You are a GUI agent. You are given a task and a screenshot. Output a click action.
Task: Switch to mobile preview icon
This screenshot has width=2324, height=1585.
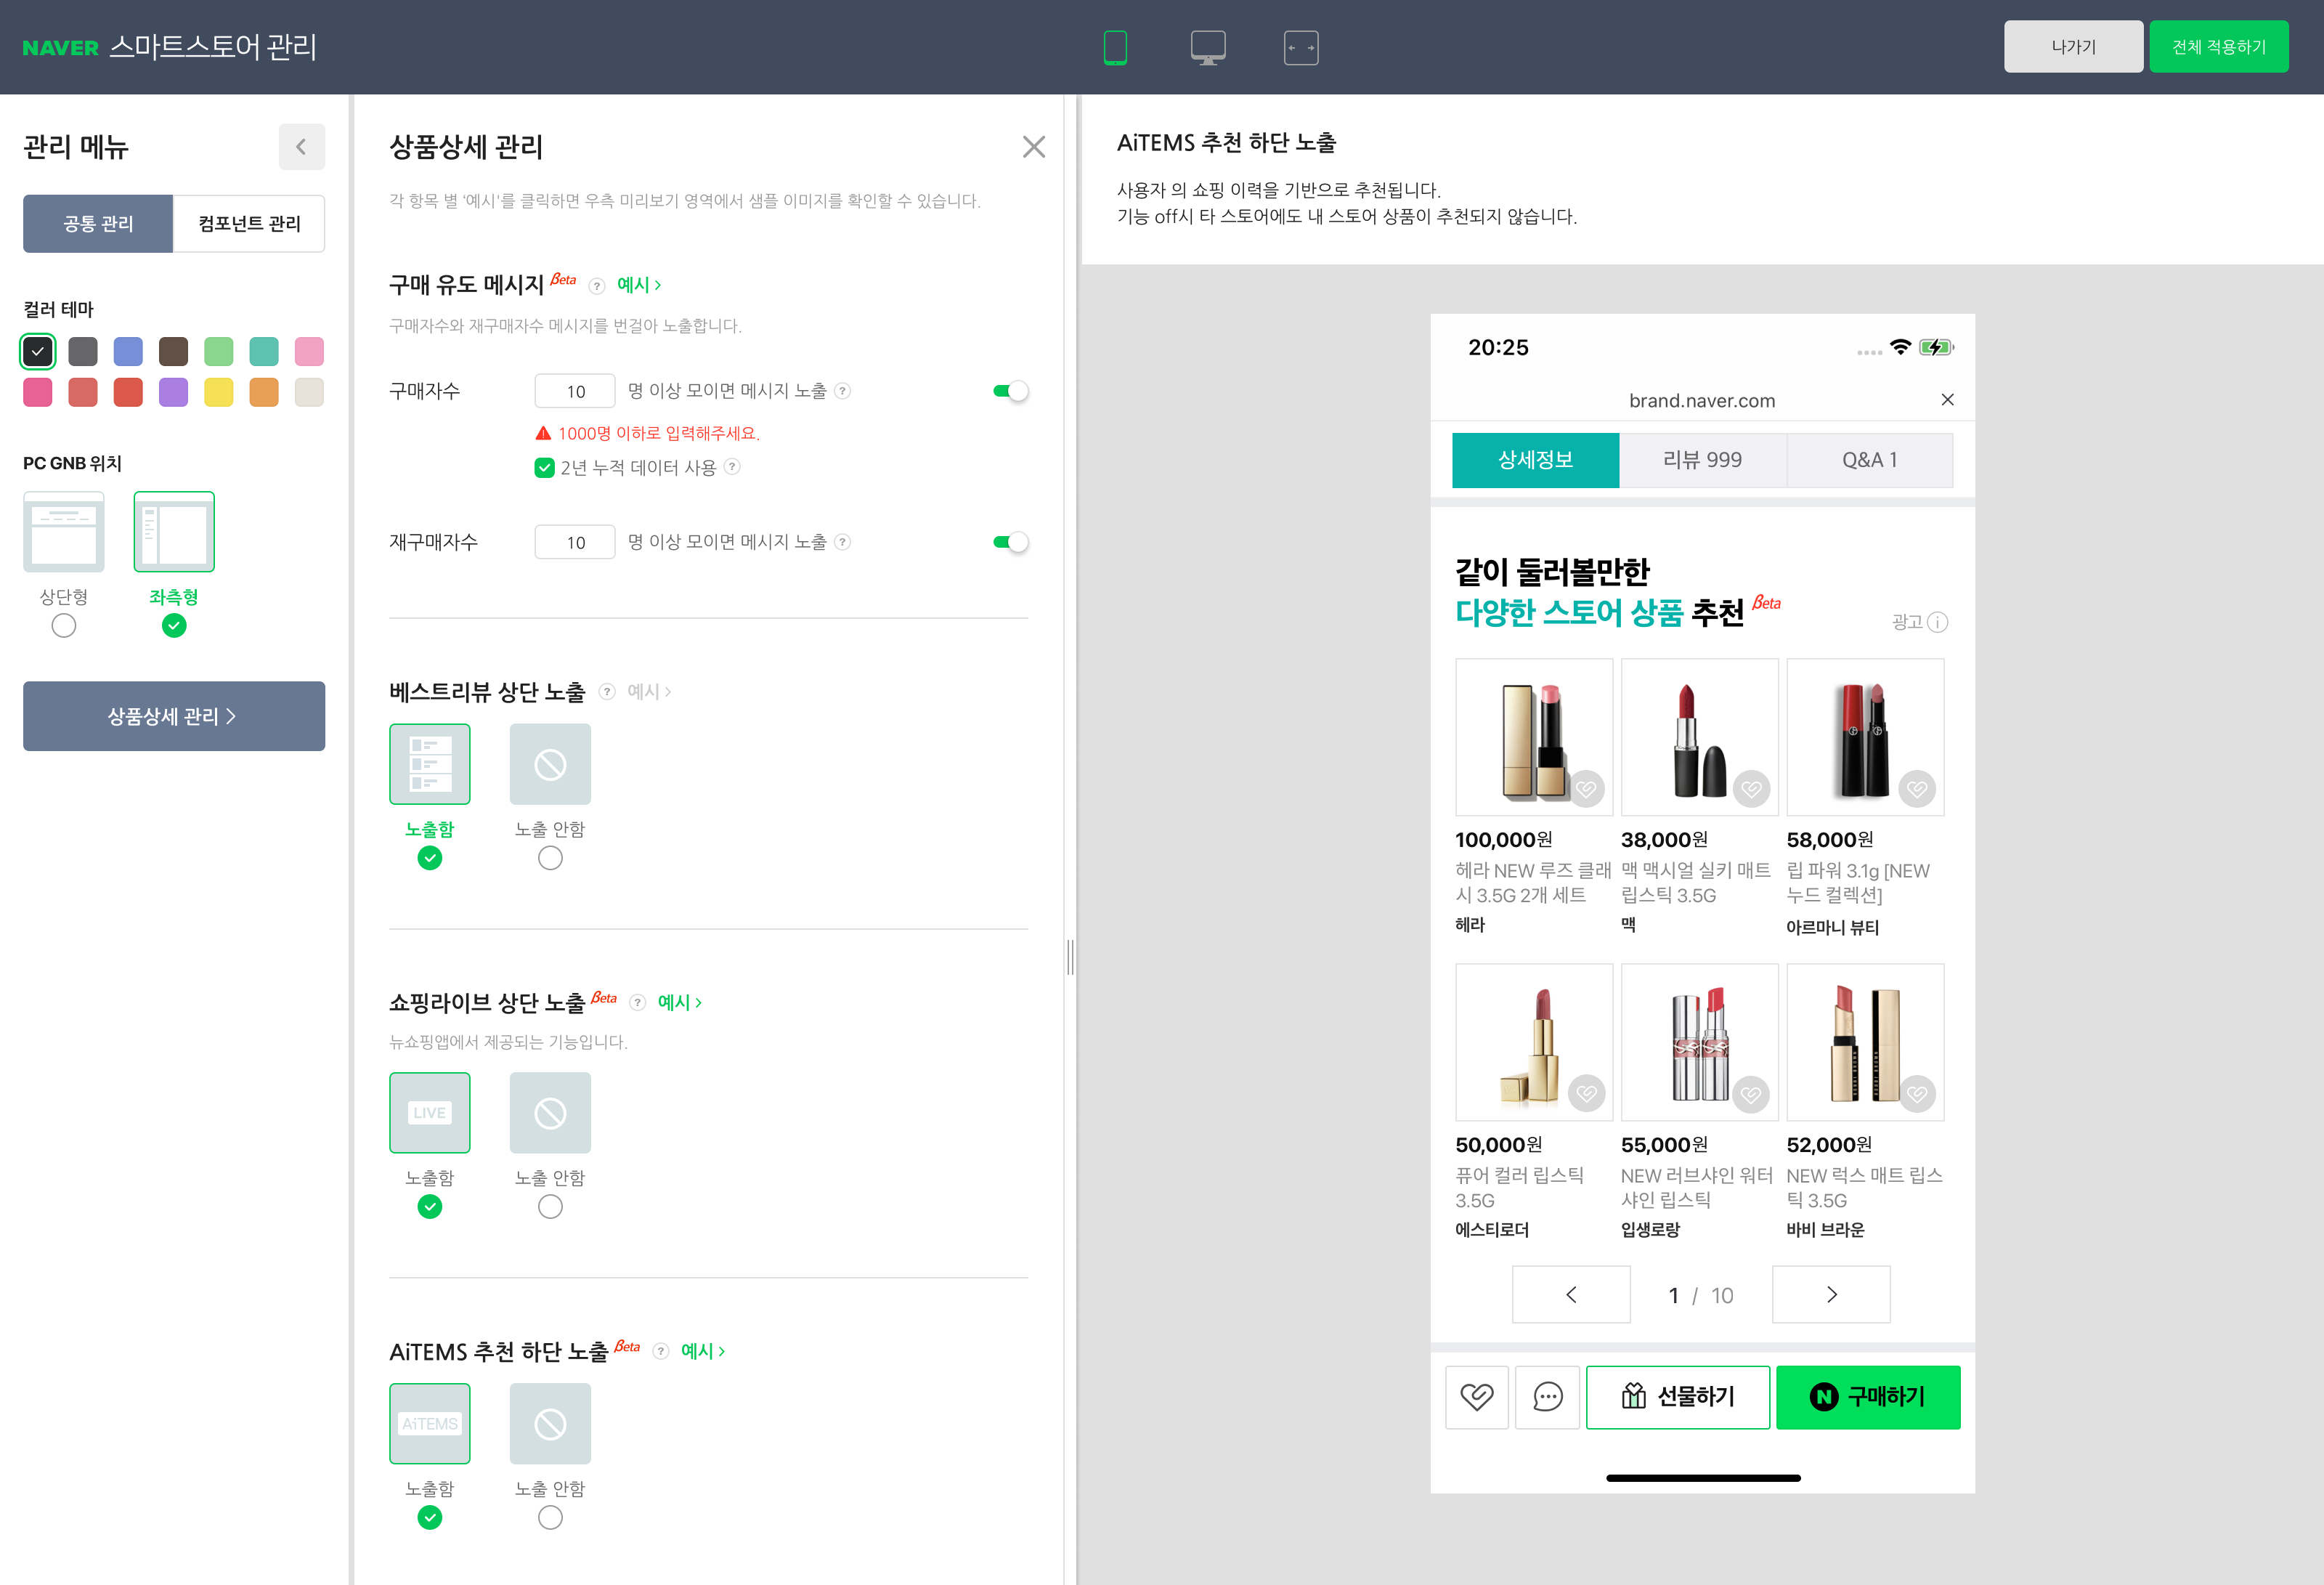click(1115, 47)
